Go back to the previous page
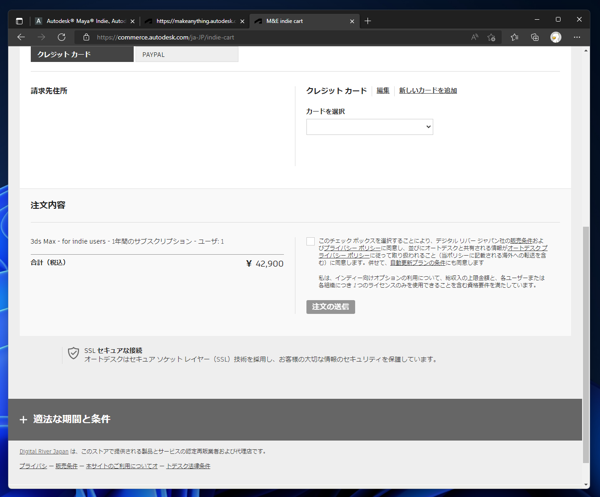The width and height of the screenshot is (600, 497). pyautogui.click(x=21, y=37)
